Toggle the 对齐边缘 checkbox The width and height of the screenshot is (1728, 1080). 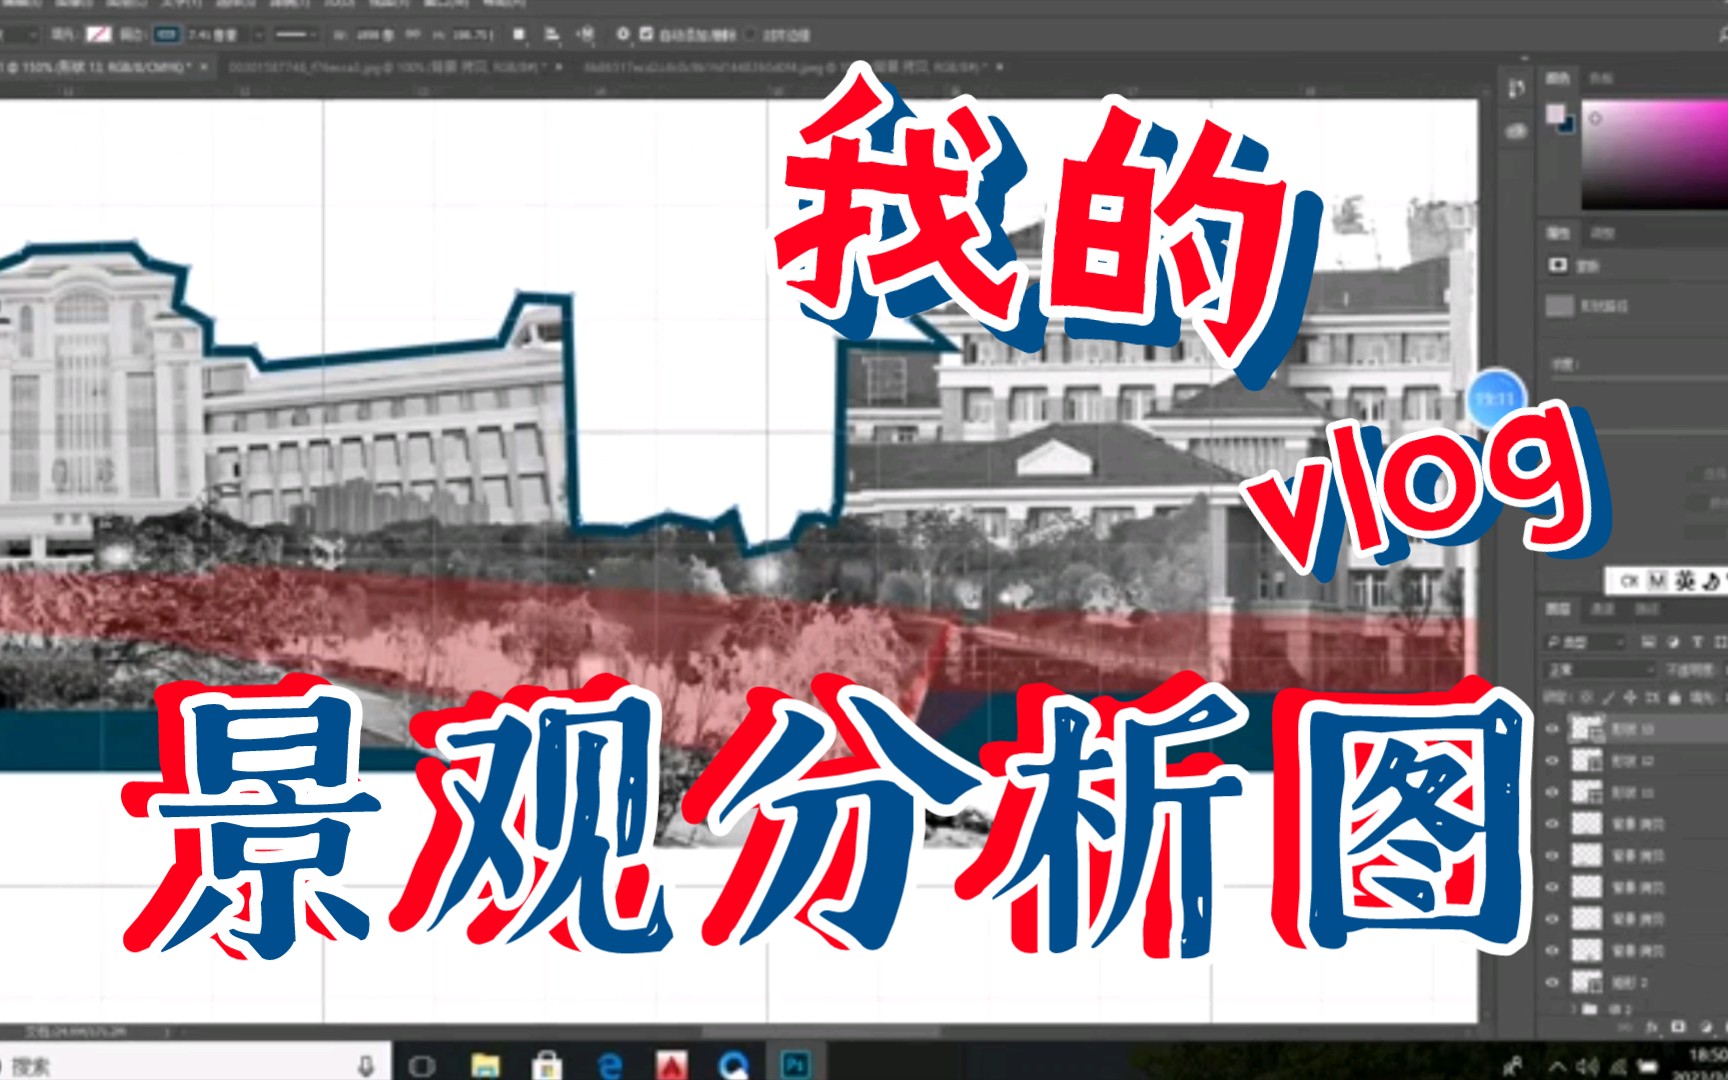[752, 35]
